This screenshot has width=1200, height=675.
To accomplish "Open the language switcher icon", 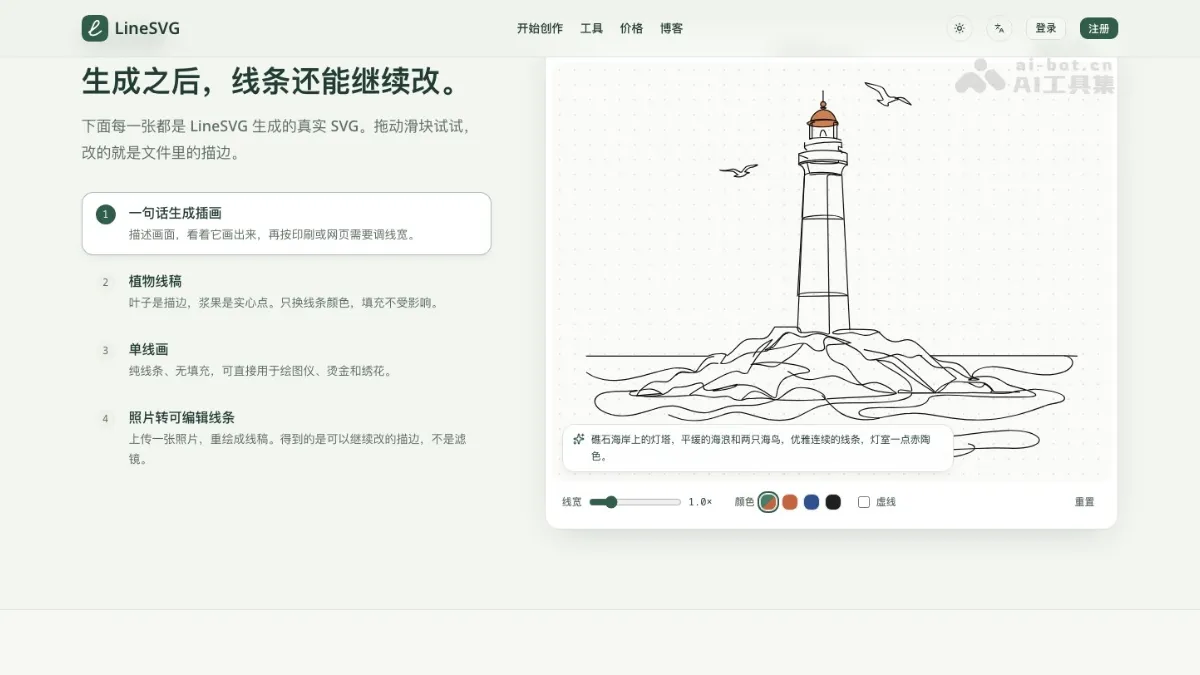I will (x=999, y=28).
